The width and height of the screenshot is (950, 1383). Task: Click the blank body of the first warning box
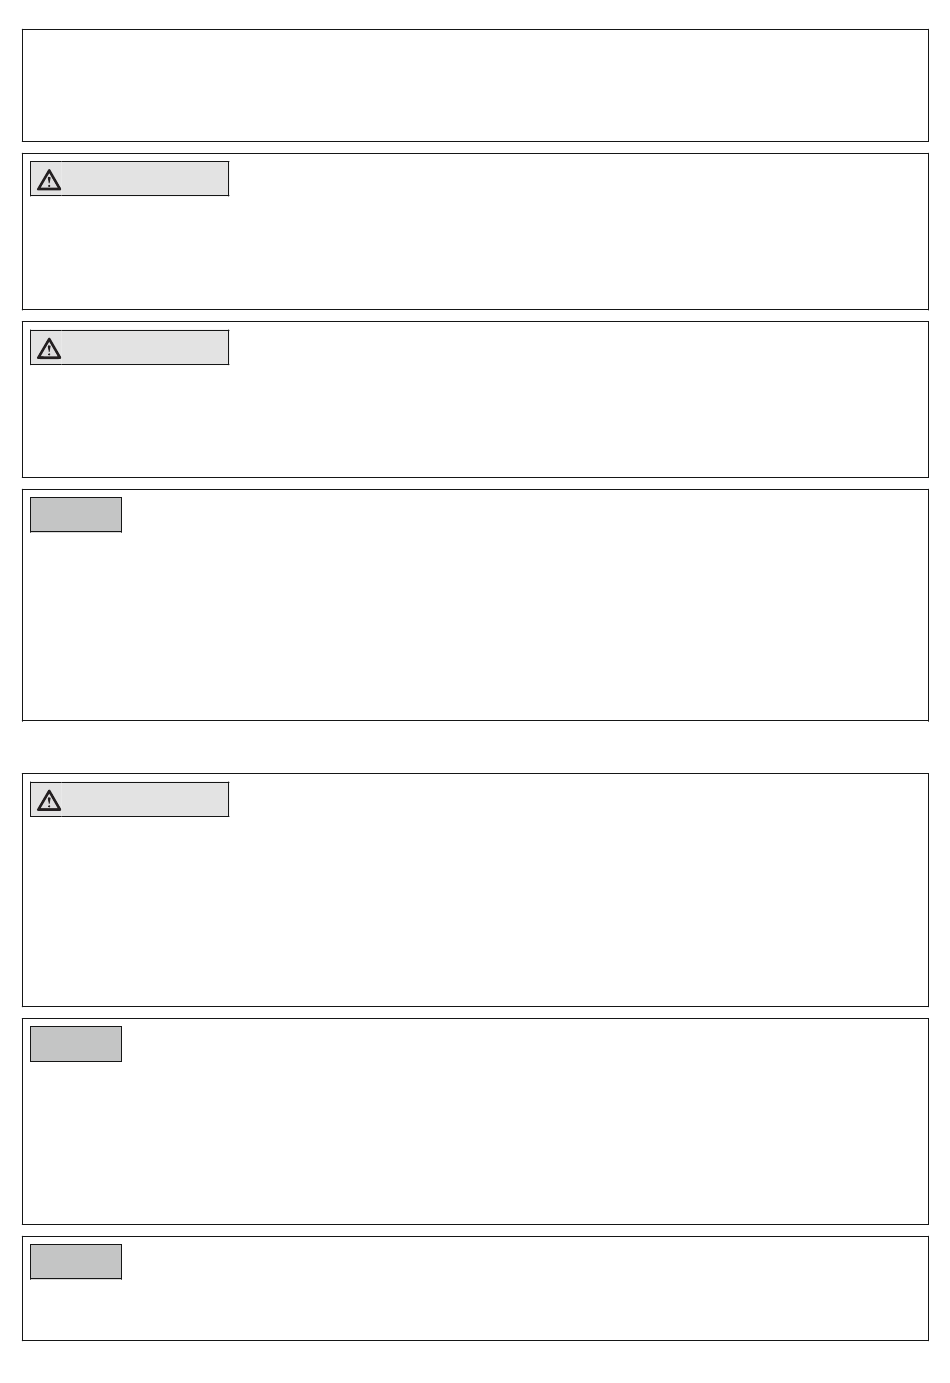coord(475,252)
